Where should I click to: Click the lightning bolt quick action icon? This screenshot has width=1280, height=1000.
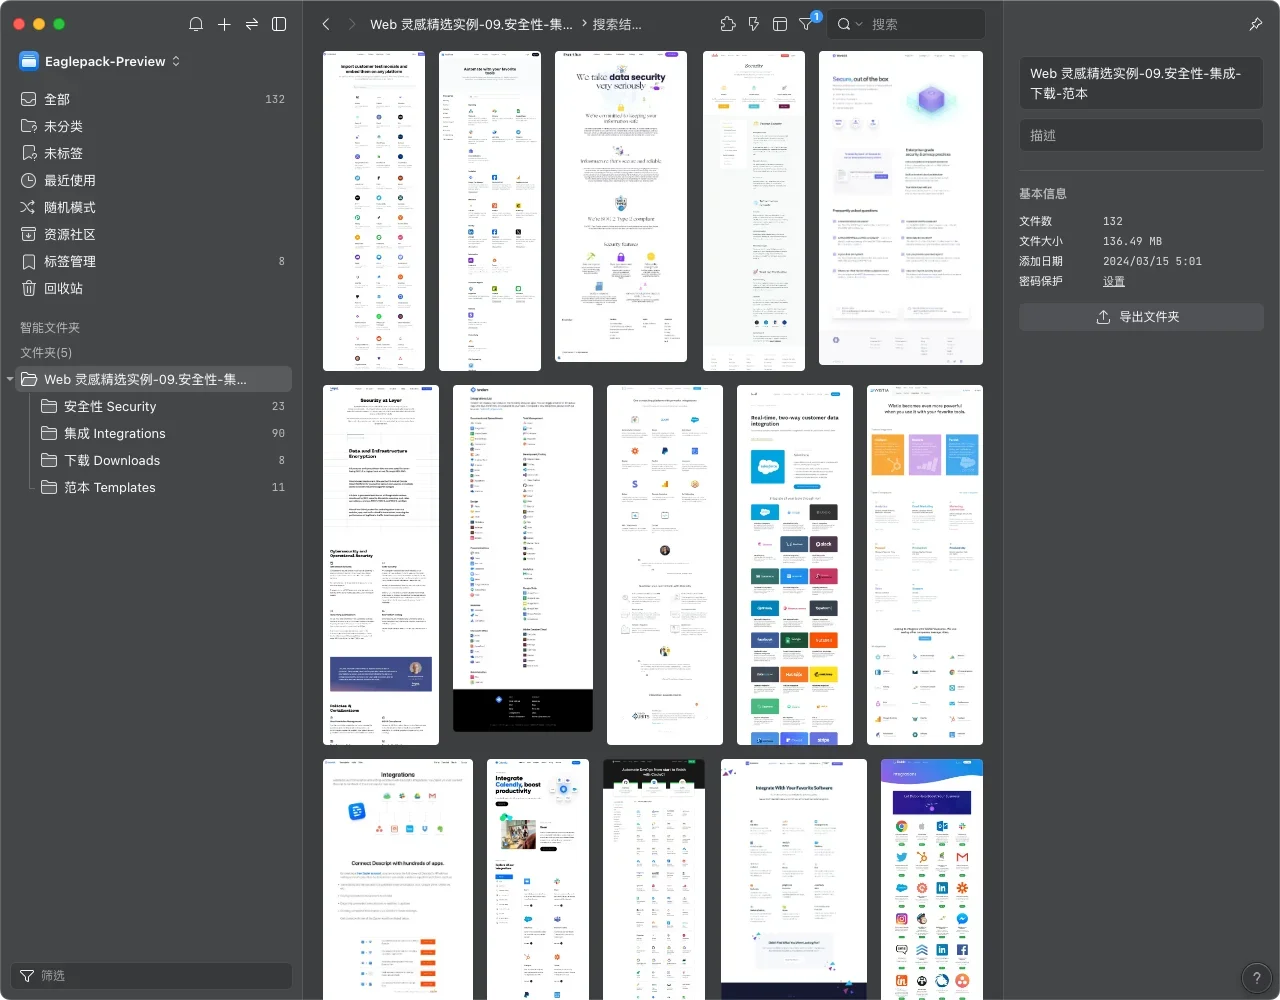click(x=754, y=24)
